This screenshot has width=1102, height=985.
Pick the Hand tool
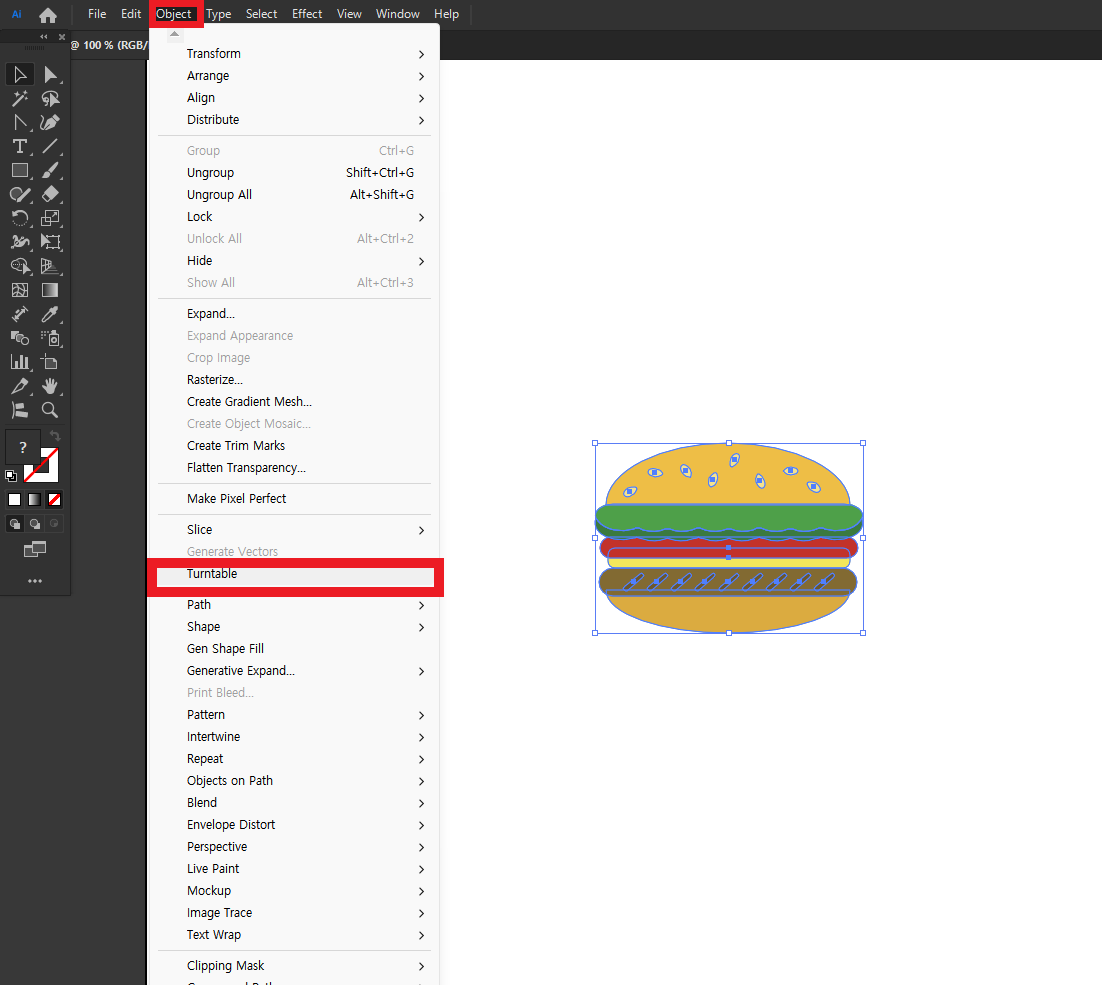(x=50, y=386)
